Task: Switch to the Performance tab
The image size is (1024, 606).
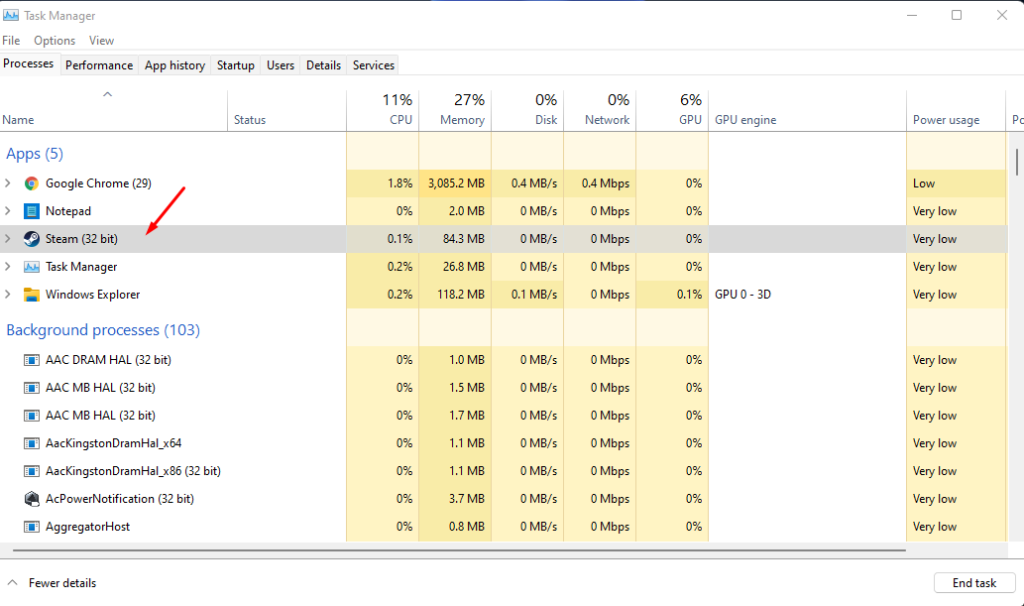Action: pyautogui.click(x=99, y=65)
